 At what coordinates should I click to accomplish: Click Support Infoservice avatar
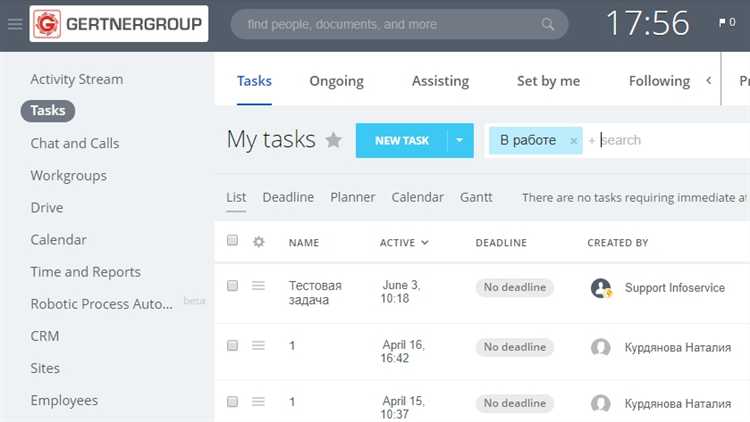pos(601,288)
